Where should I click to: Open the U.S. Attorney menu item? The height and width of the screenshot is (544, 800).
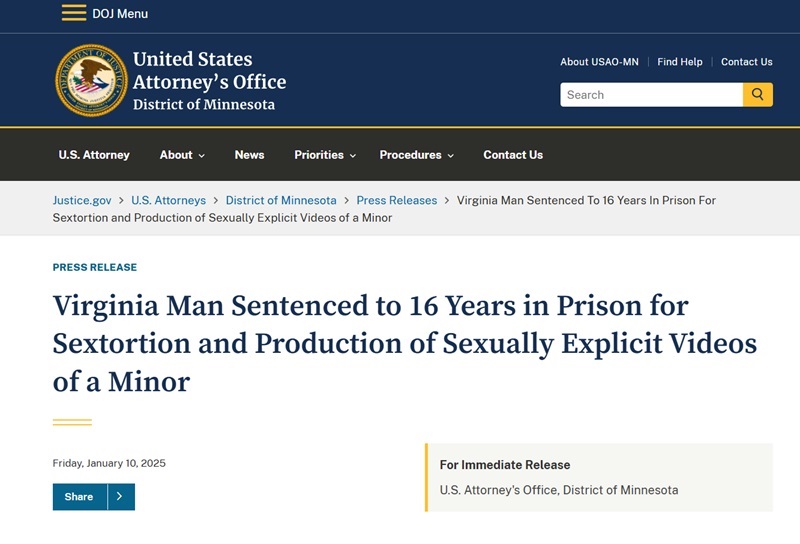click(x=94, y=155)
